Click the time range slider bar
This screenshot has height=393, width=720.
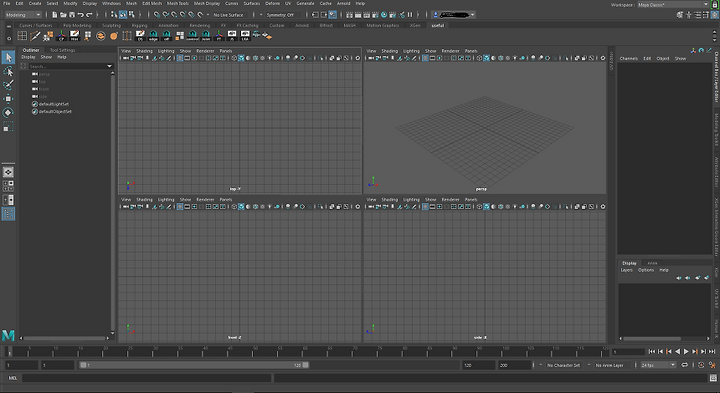tap(194, 365)
